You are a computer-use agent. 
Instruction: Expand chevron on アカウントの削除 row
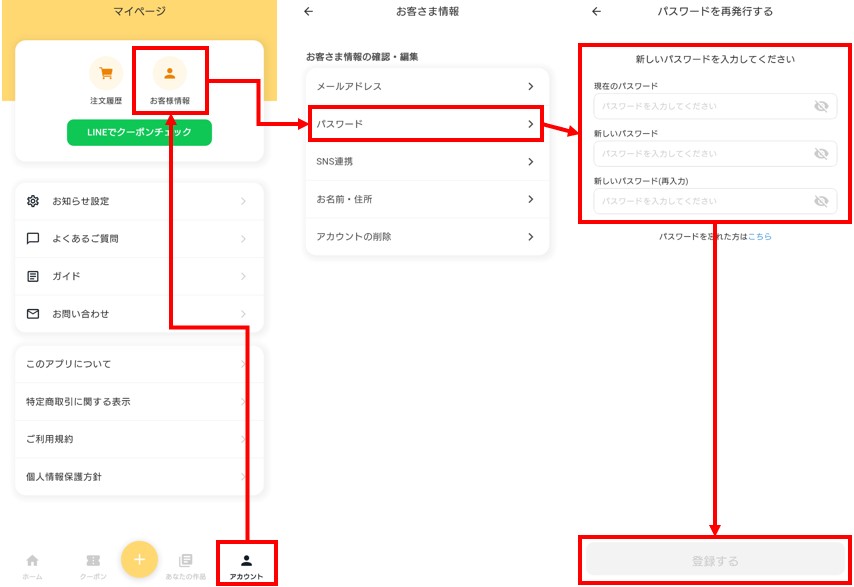[530, 237]
